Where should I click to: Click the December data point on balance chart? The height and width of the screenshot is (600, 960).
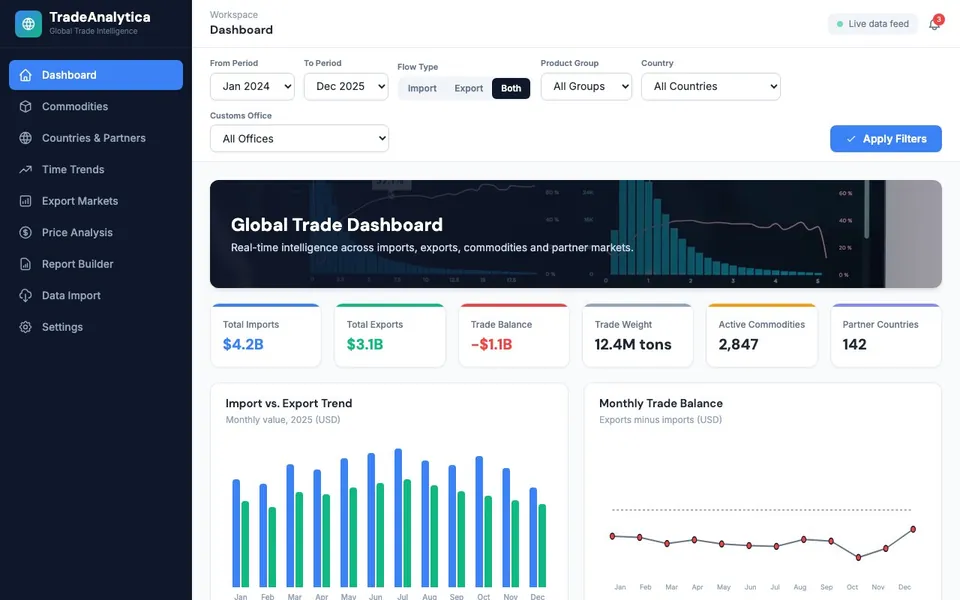click(913, 529)
